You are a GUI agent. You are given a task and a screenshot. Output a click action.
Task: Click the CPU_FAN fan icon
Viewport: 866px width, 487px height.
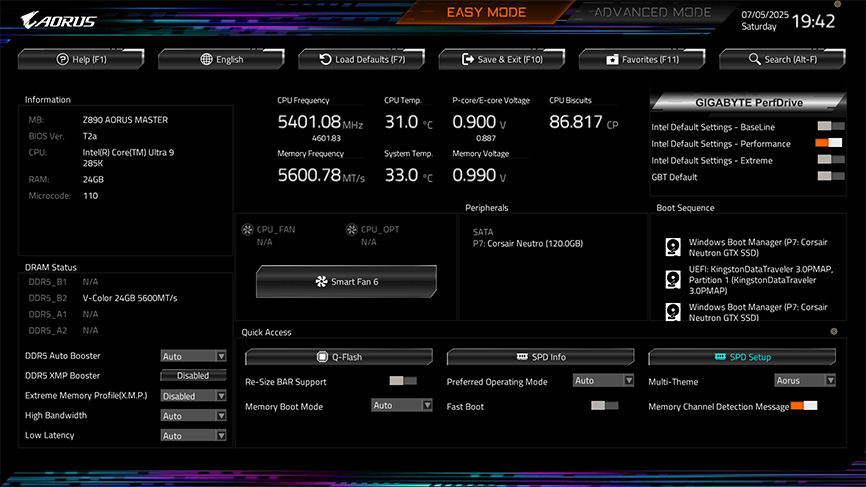coord(248,230)
